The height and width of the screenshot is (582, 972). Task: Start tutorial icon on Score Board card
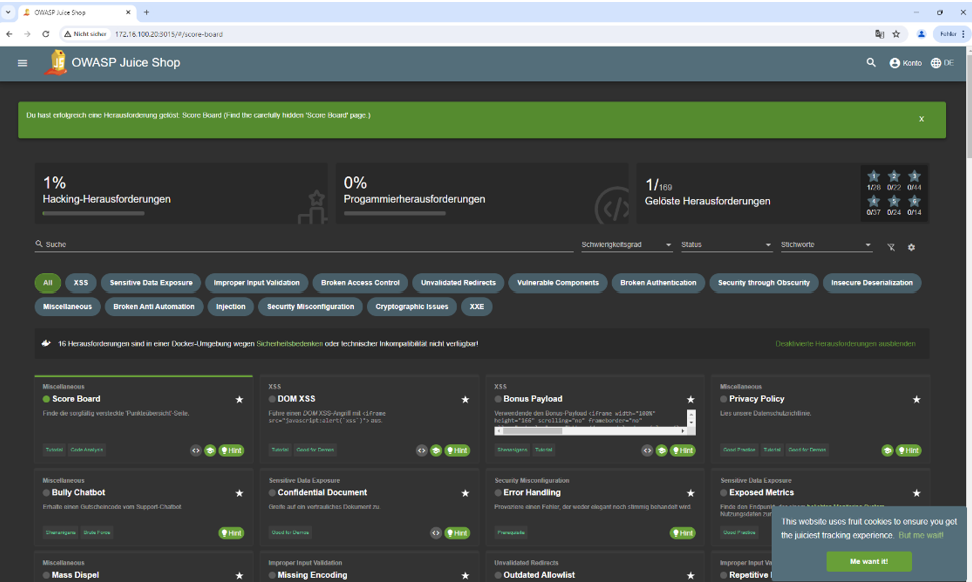(210, 450)
